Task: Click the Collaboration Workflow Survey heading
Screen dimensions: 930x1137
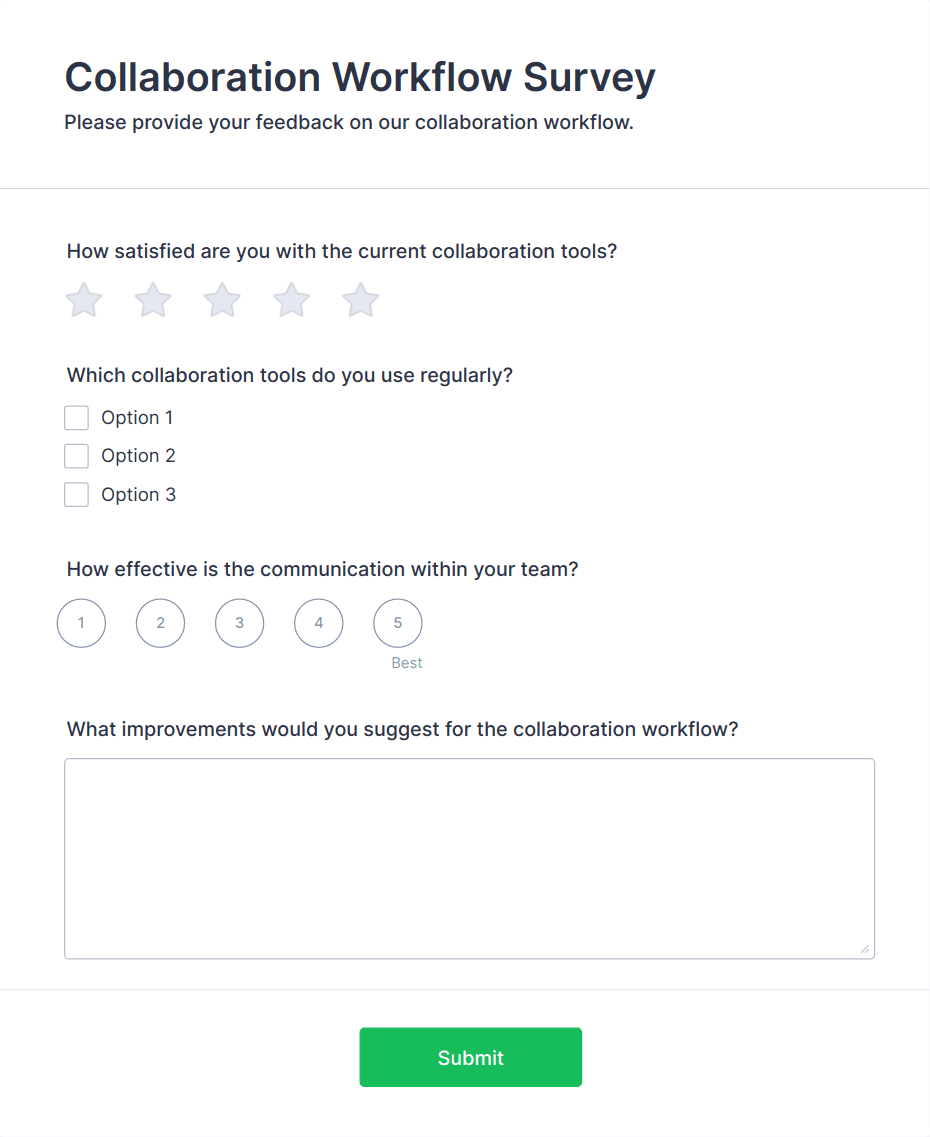Action: [359, 77]
